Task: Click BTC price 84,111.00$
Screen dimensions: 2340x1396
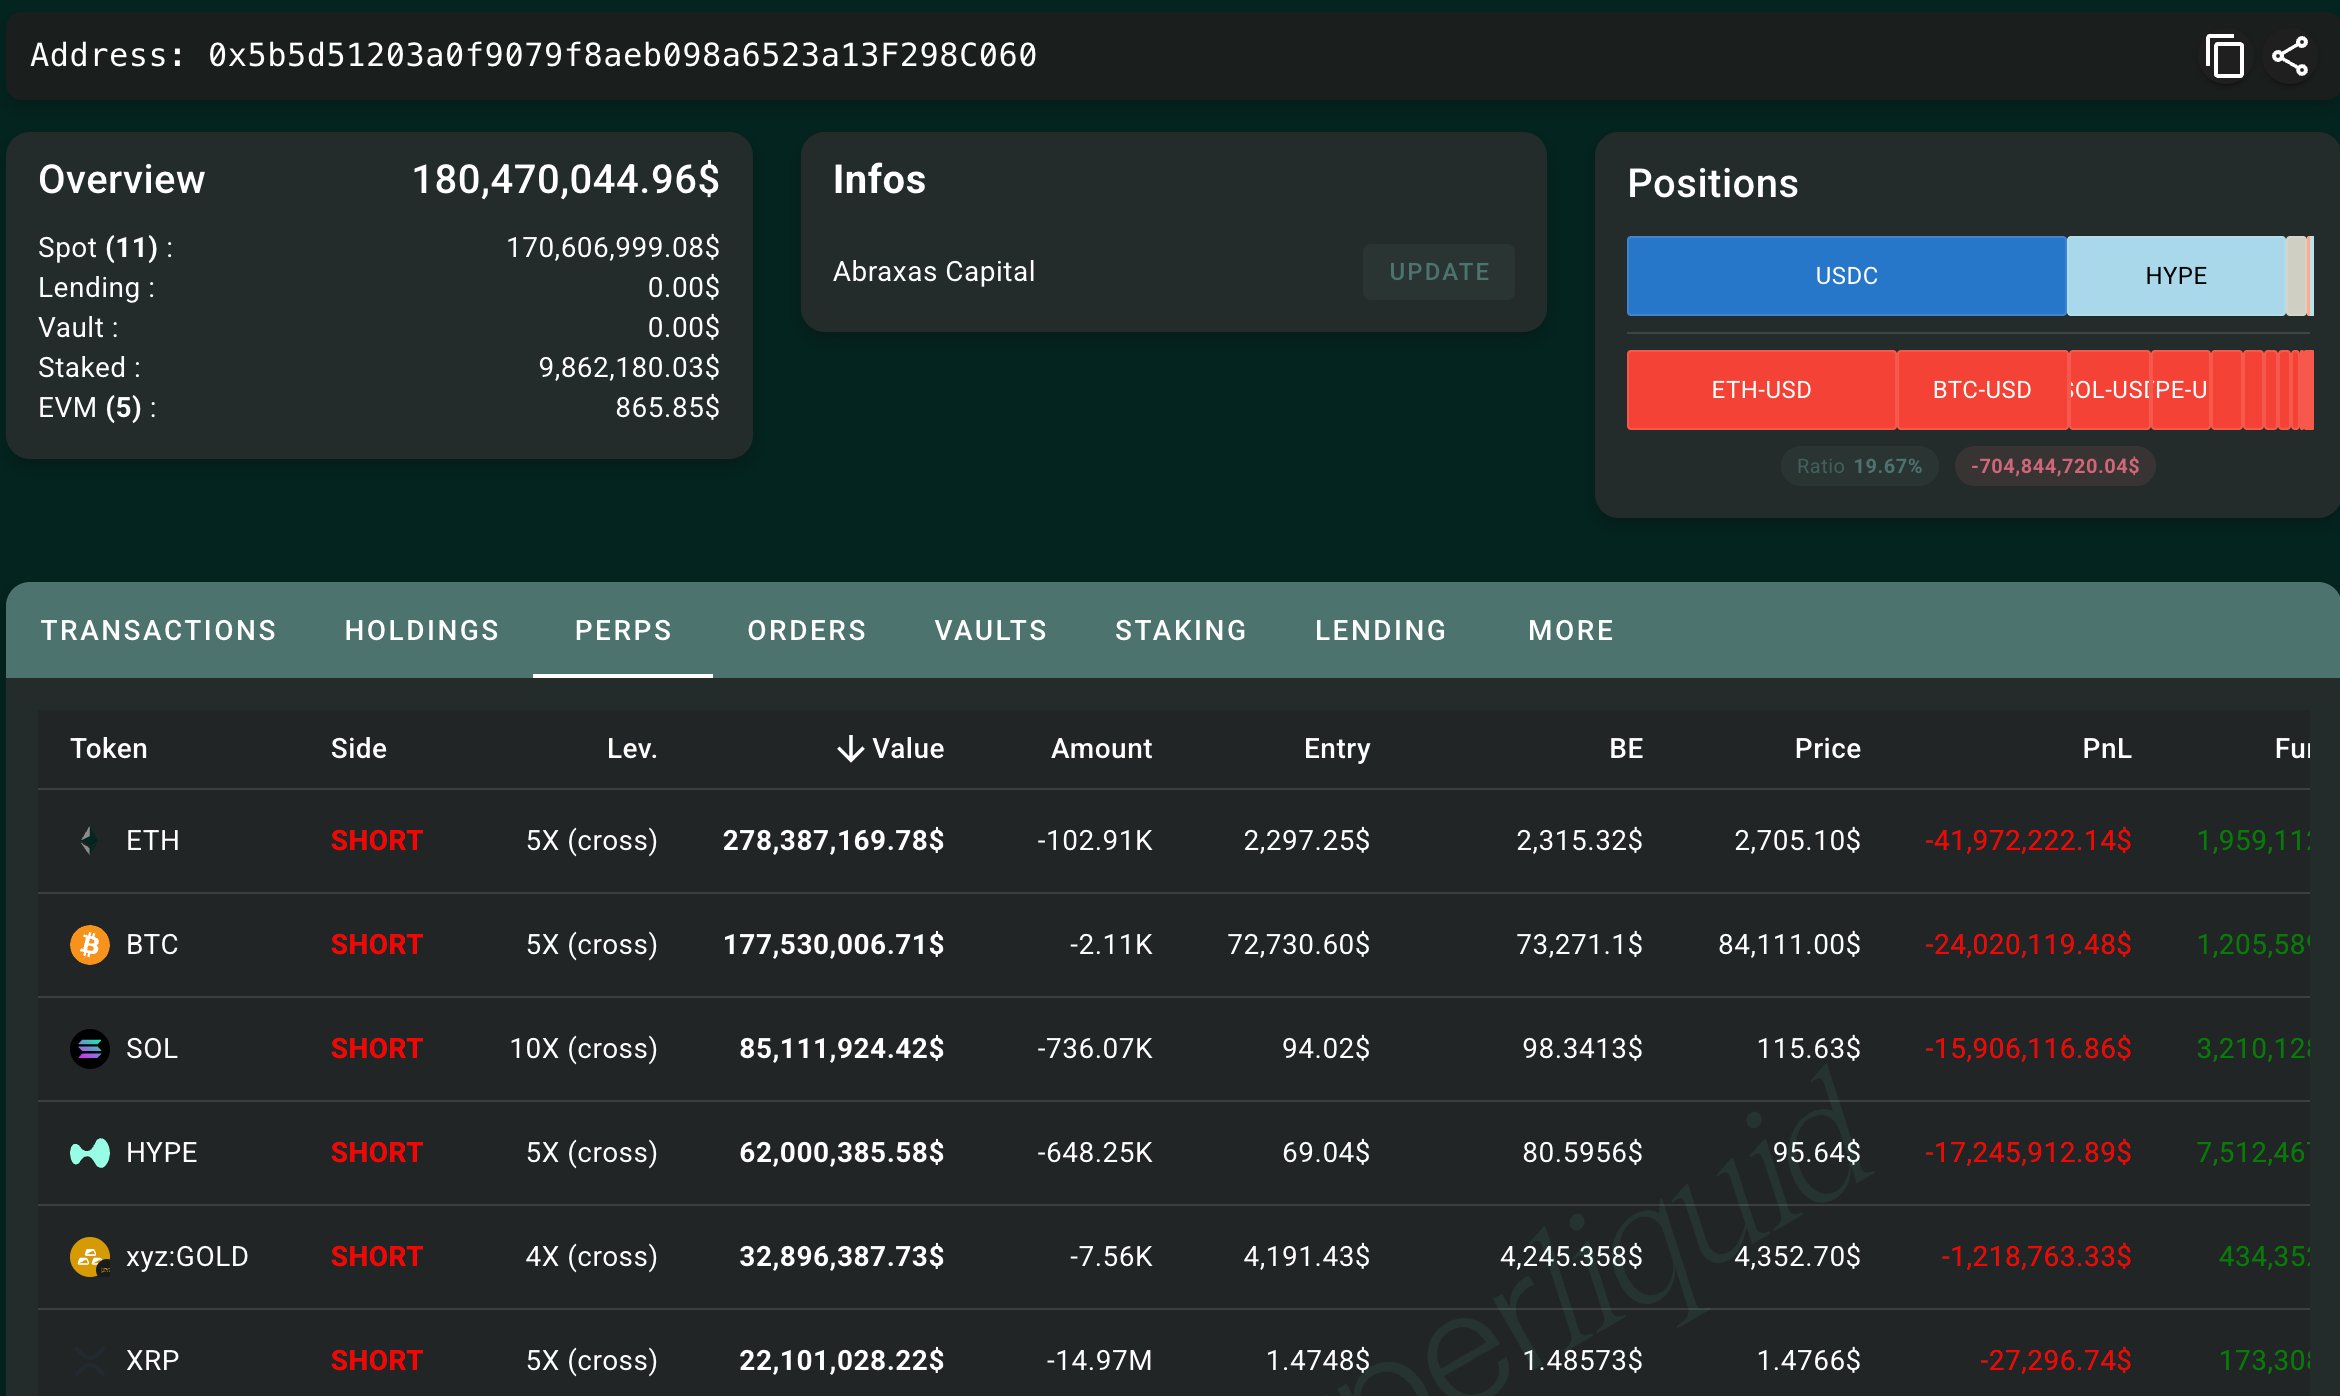Action: coord(1790,945)
